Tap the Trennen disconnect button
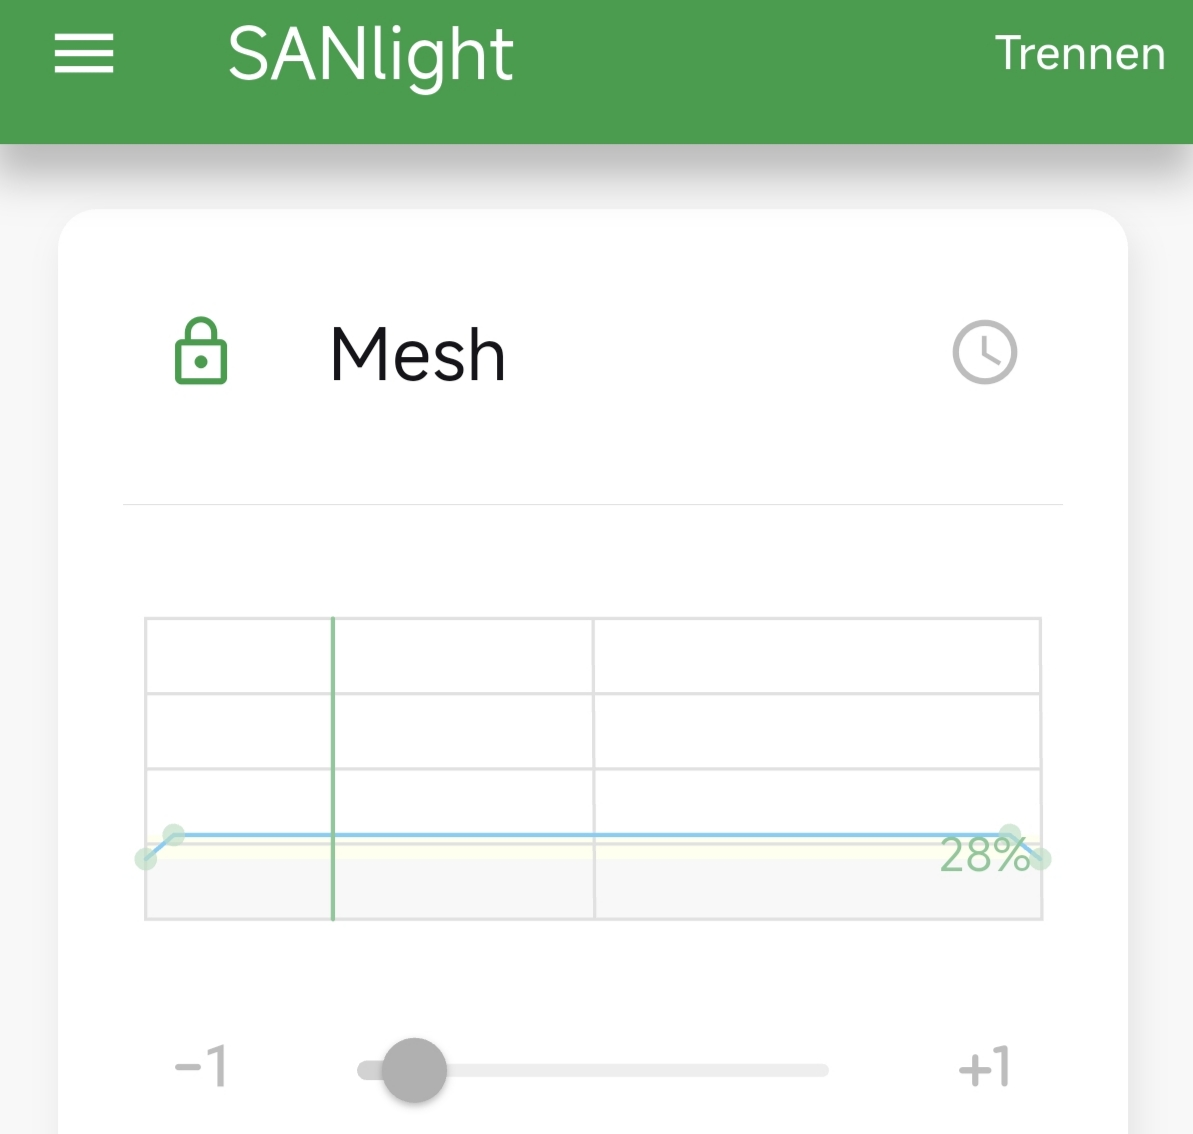1193x1134 pixels. pyautogui.click(x=1080, y=53)
